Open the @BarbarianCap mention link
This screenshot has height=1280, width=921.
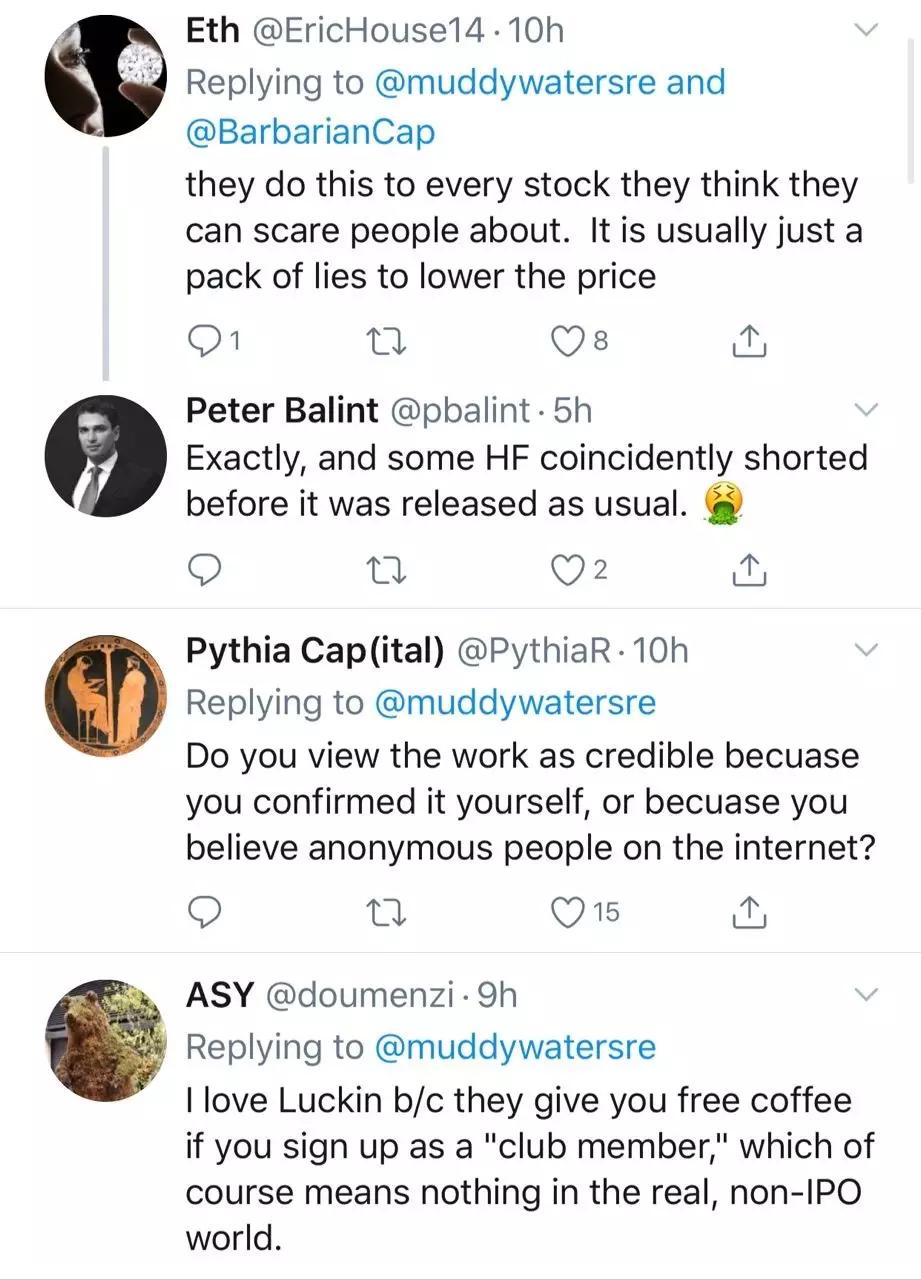[310, 132]
